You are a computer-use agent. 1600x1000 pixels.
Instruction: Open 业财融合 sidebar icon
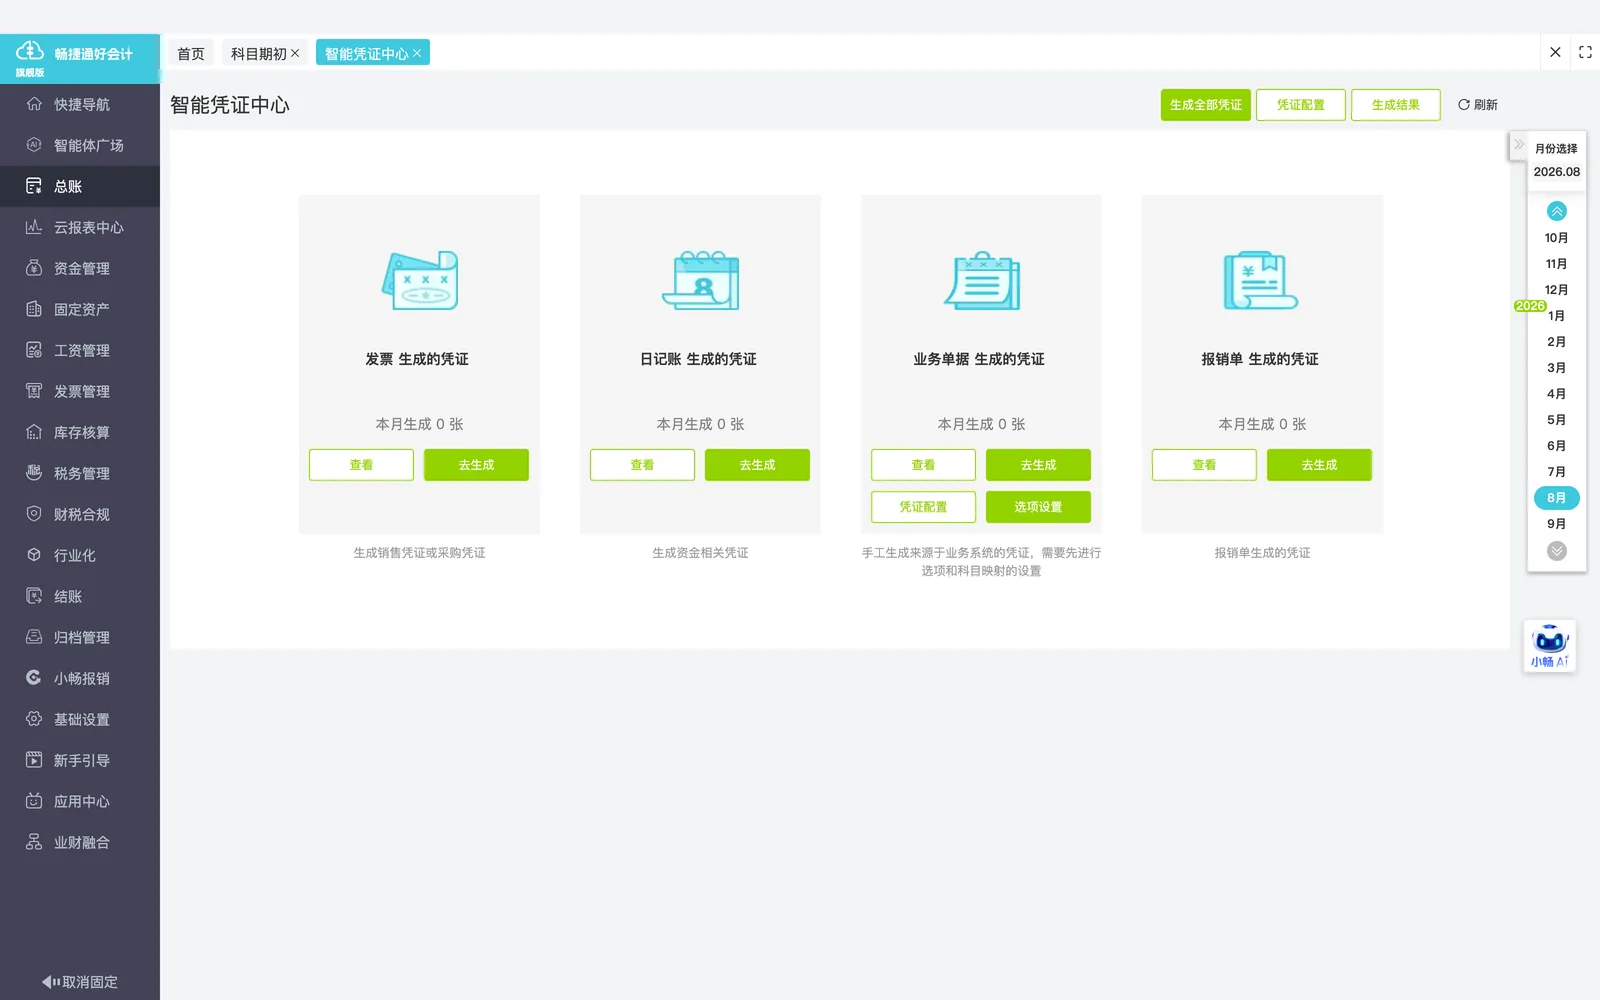[x=34, y=842]
